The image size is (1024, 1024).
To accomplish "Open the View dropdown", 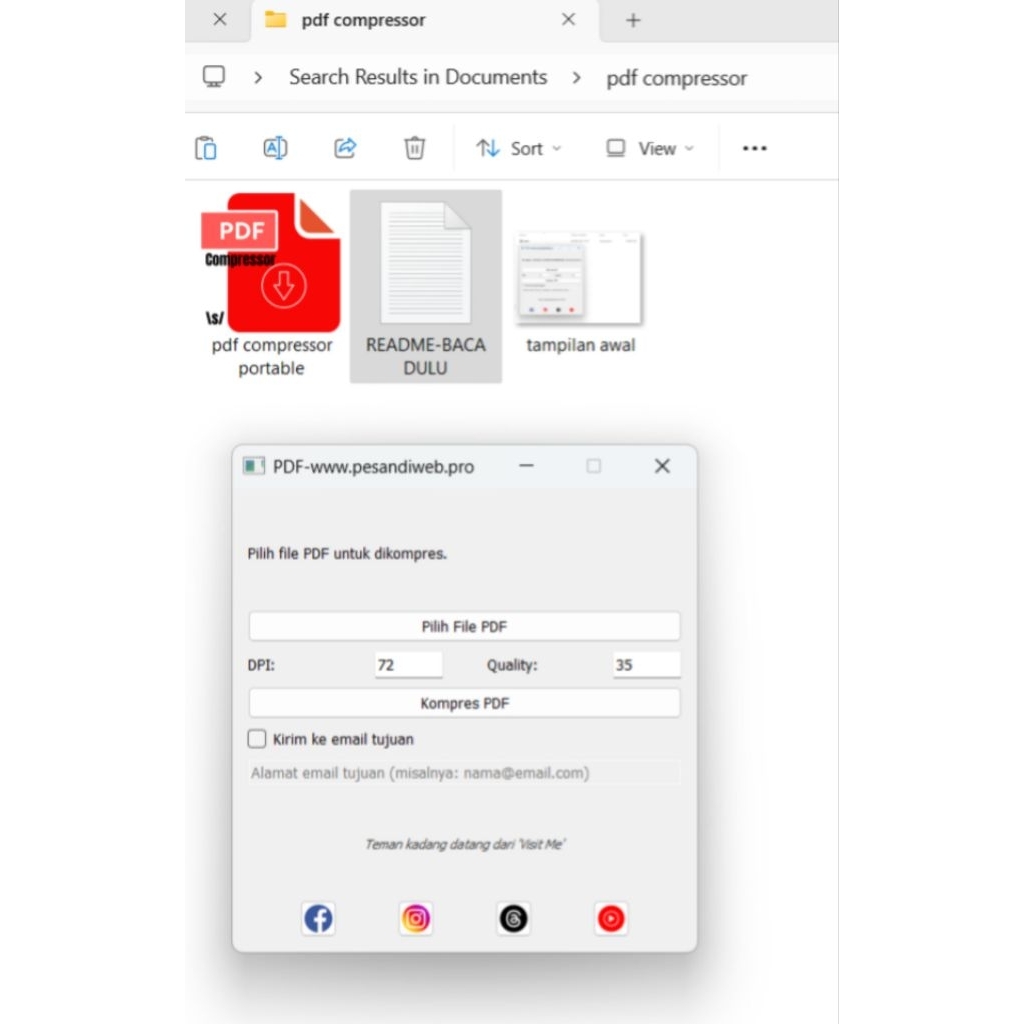I will 648,147.
